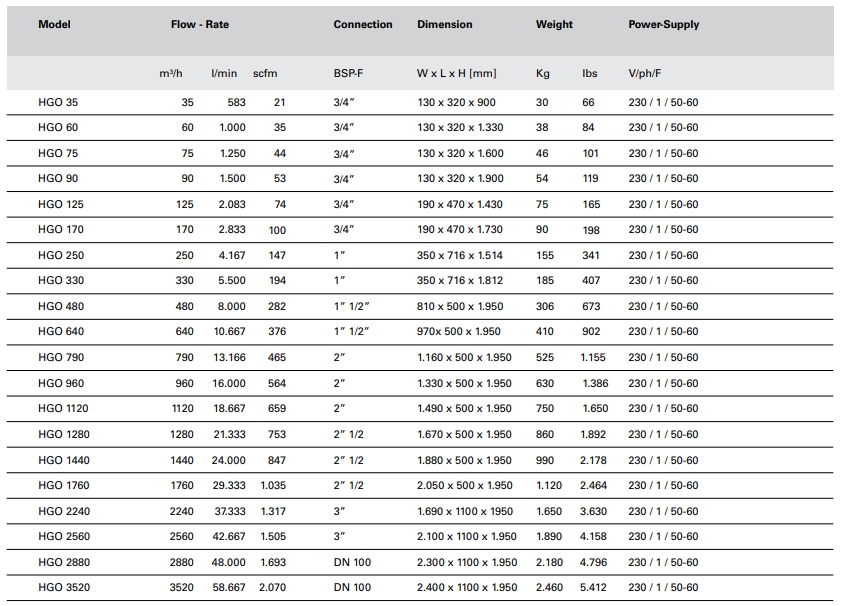Click the 5.412 lbs weight value
Image resolution: width=841 pixels, height=606 pixels.
pyautogui.click(x=593, y=588)
